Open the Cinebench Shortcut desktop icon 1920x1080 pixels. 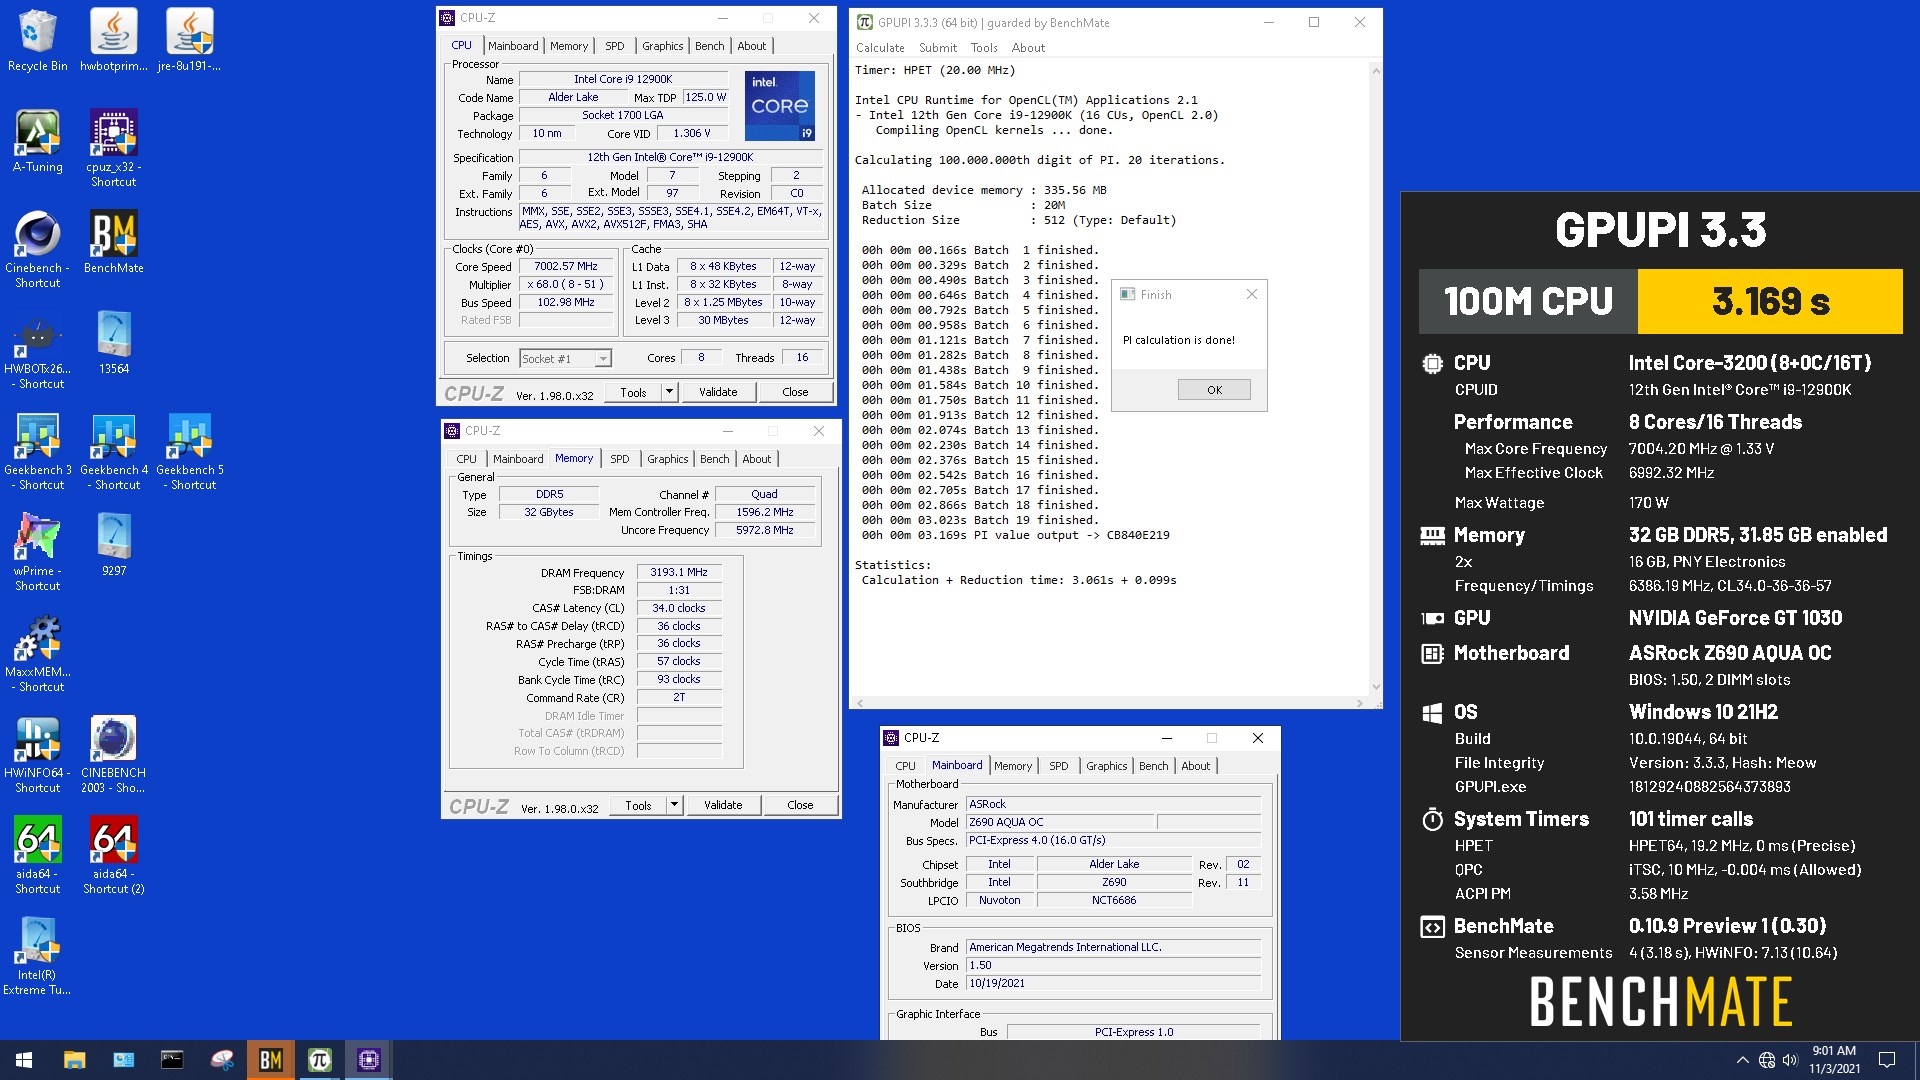(38, 249)
